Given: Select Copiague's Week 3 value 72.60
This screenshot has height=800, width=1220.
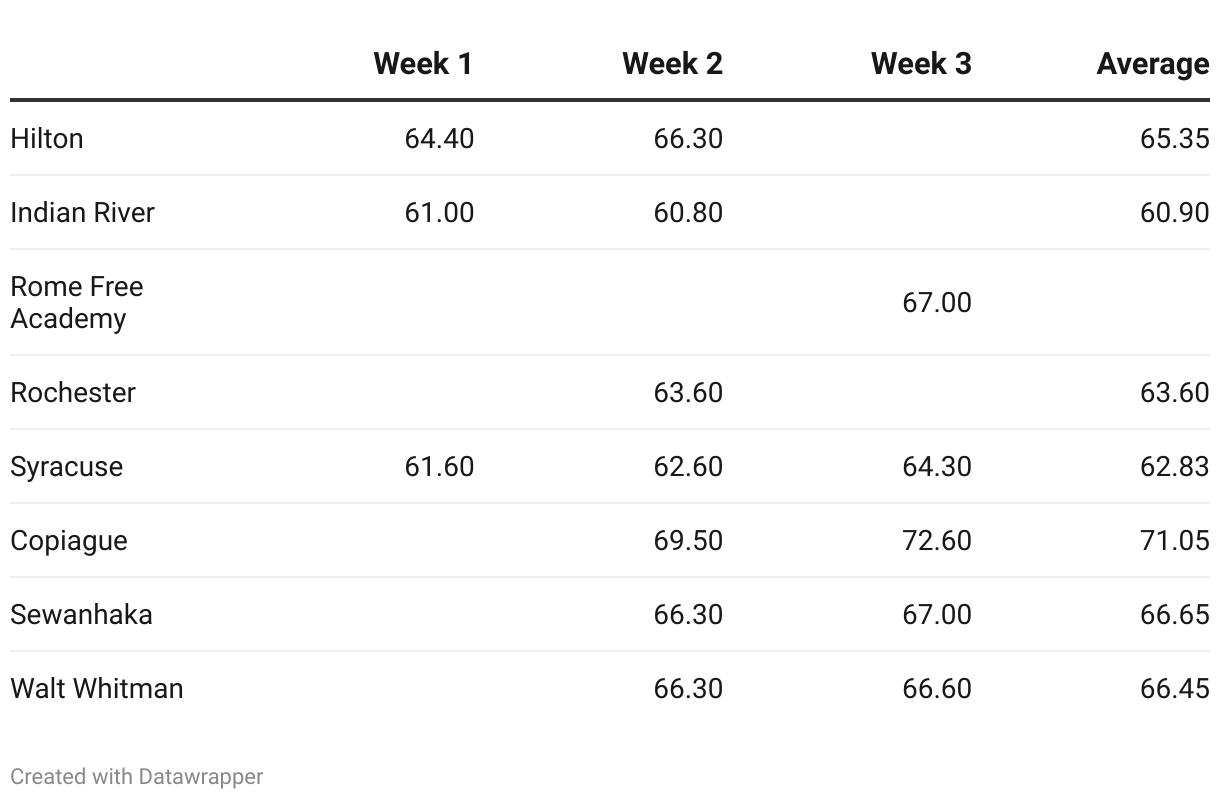Looking at the screenshot, I should tap(937, 541).
